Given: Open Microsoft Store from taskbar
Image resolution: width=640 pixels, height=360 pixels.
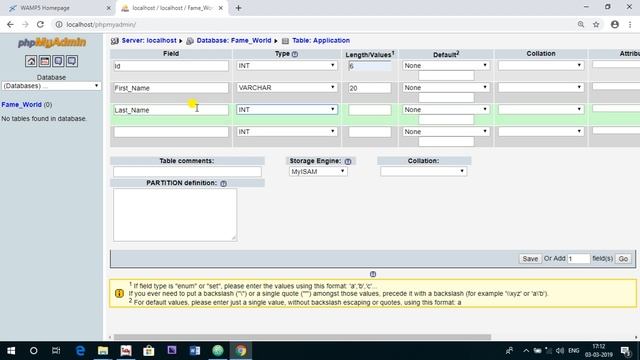Looking at the screenshot, I should tap(149, 351).
